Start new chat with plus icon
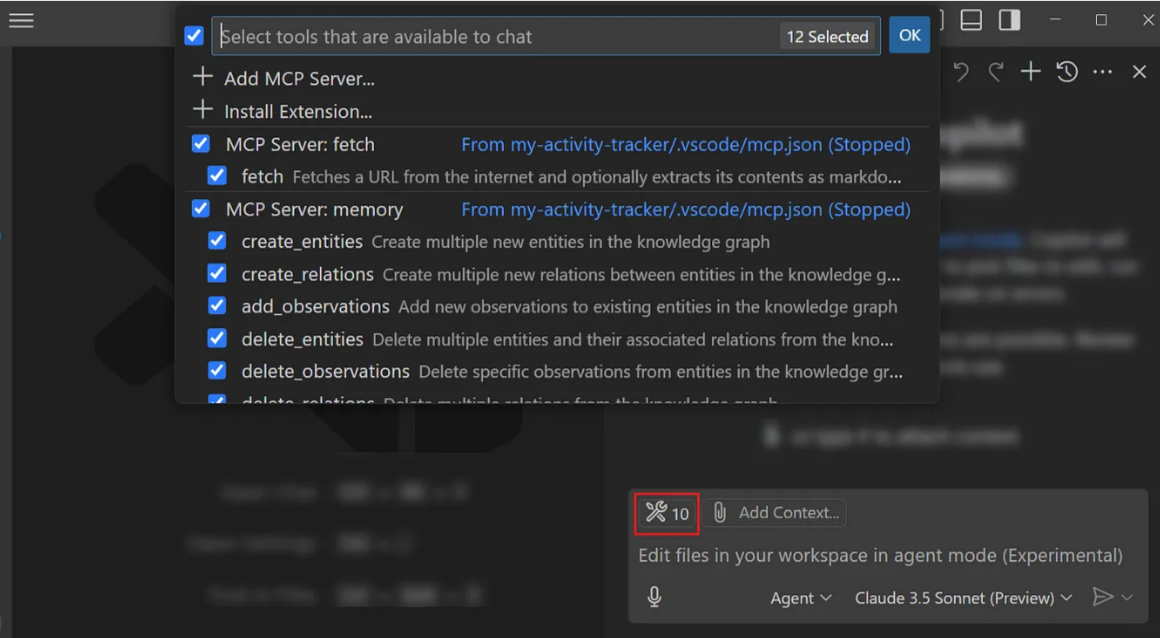The width and height of the screenshot is (1160, 638). [1031, 72]
